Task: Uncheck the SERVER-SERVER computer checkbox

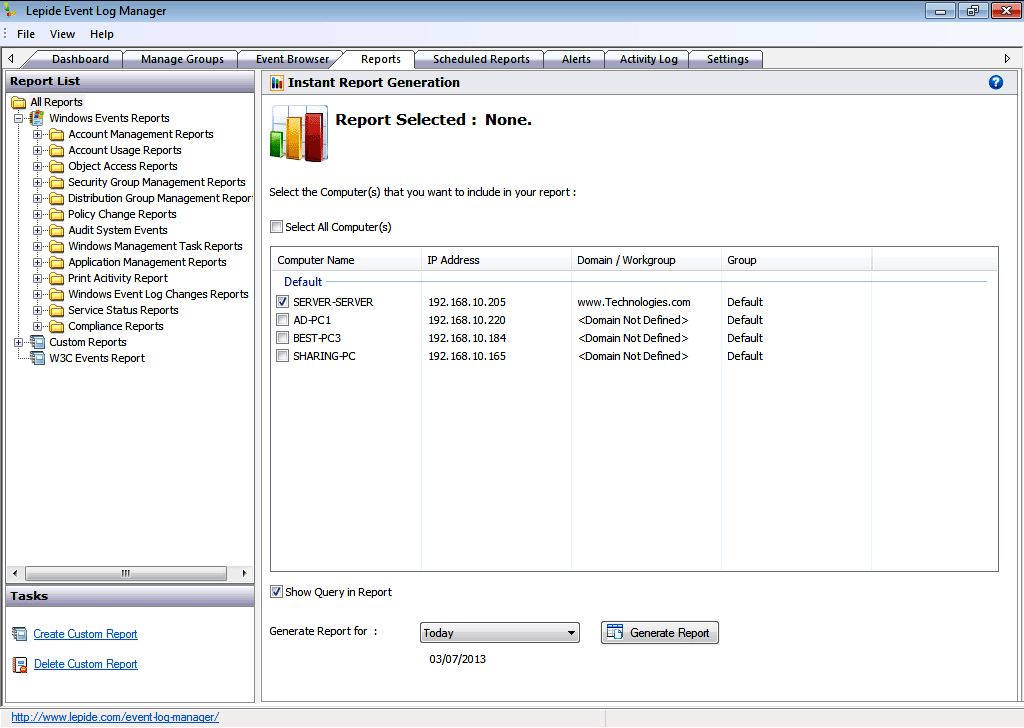Action: (282, 302)
